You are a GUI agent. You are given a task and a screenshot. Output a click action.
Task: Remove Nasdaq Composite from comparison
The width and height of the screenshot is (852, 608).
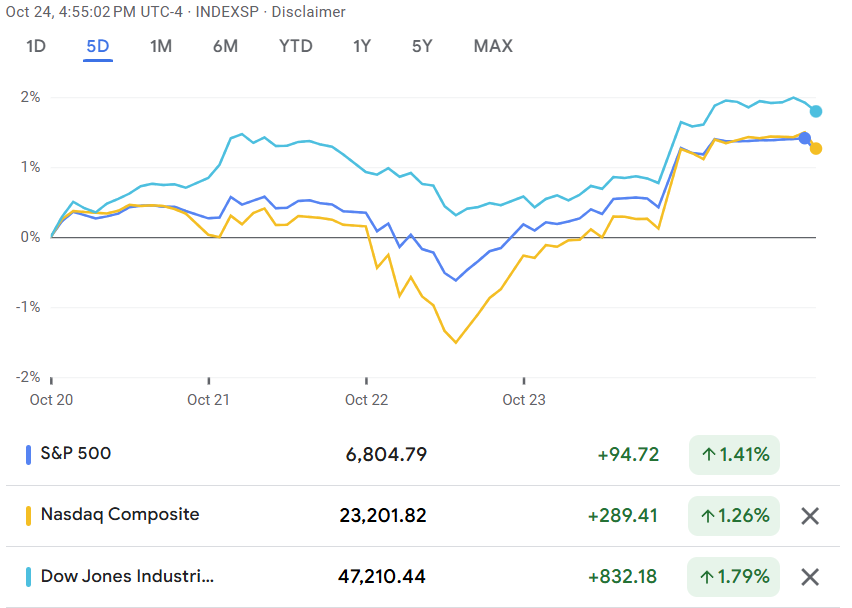click(810, 516)
